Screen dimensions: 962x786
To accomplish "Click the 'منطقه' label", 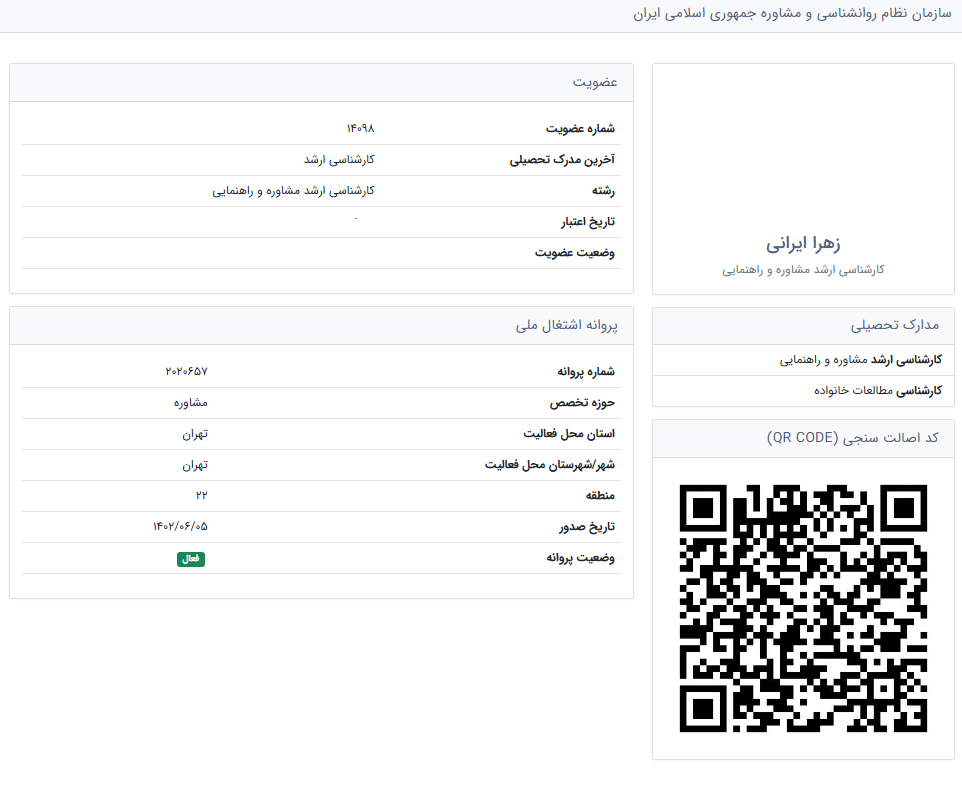I will (600, 496).
